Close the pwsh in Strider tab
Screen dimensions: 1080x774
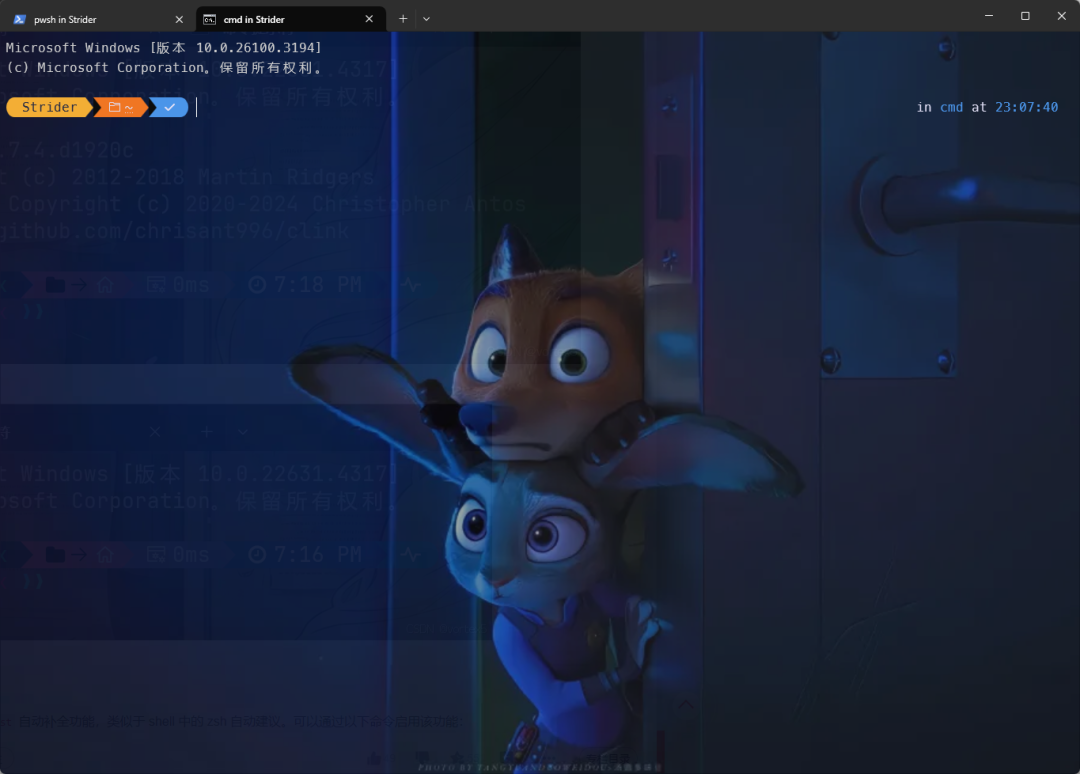[x=179, y=19]
